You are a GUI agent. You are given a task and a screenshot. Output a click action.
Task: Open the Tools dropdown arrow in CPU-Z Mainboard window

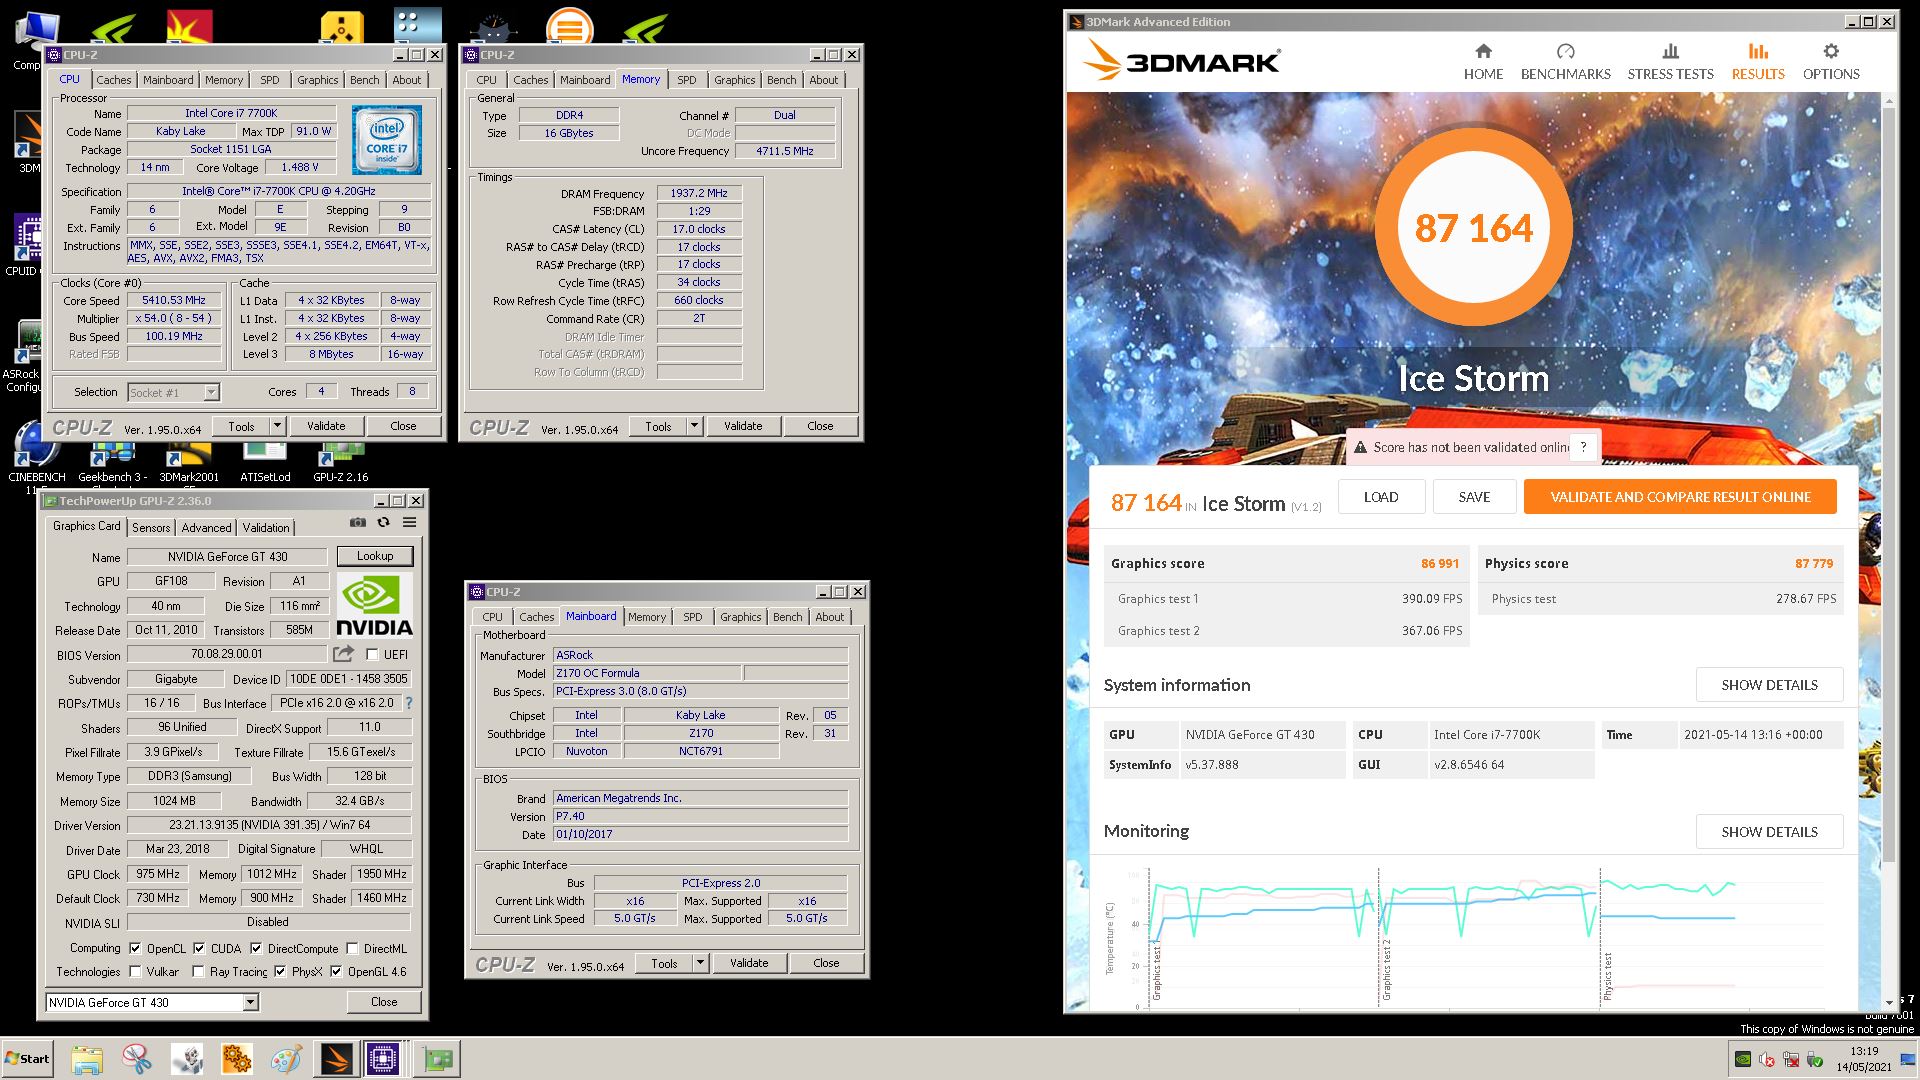700,963
